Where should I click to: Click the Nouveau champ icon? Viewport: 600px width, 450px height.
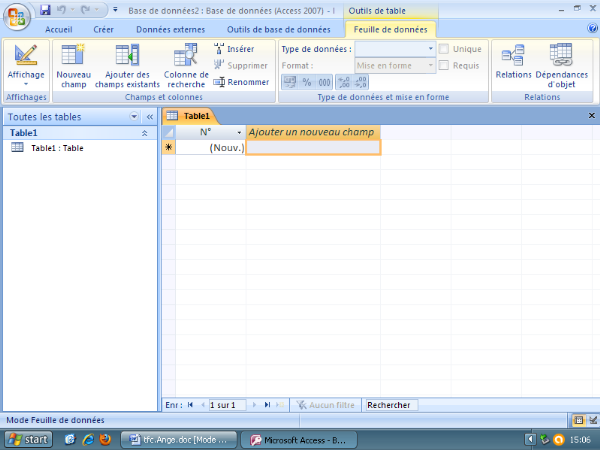pyautogui.click(x=73, y=56)
